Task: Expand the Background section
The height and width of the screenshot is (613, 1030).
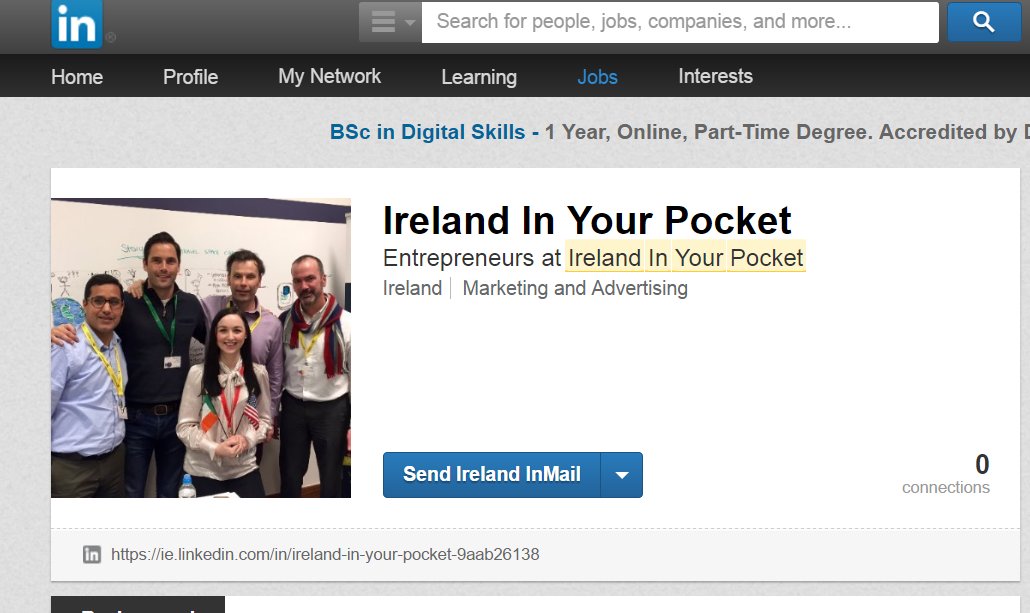Action: click(140, 606)
